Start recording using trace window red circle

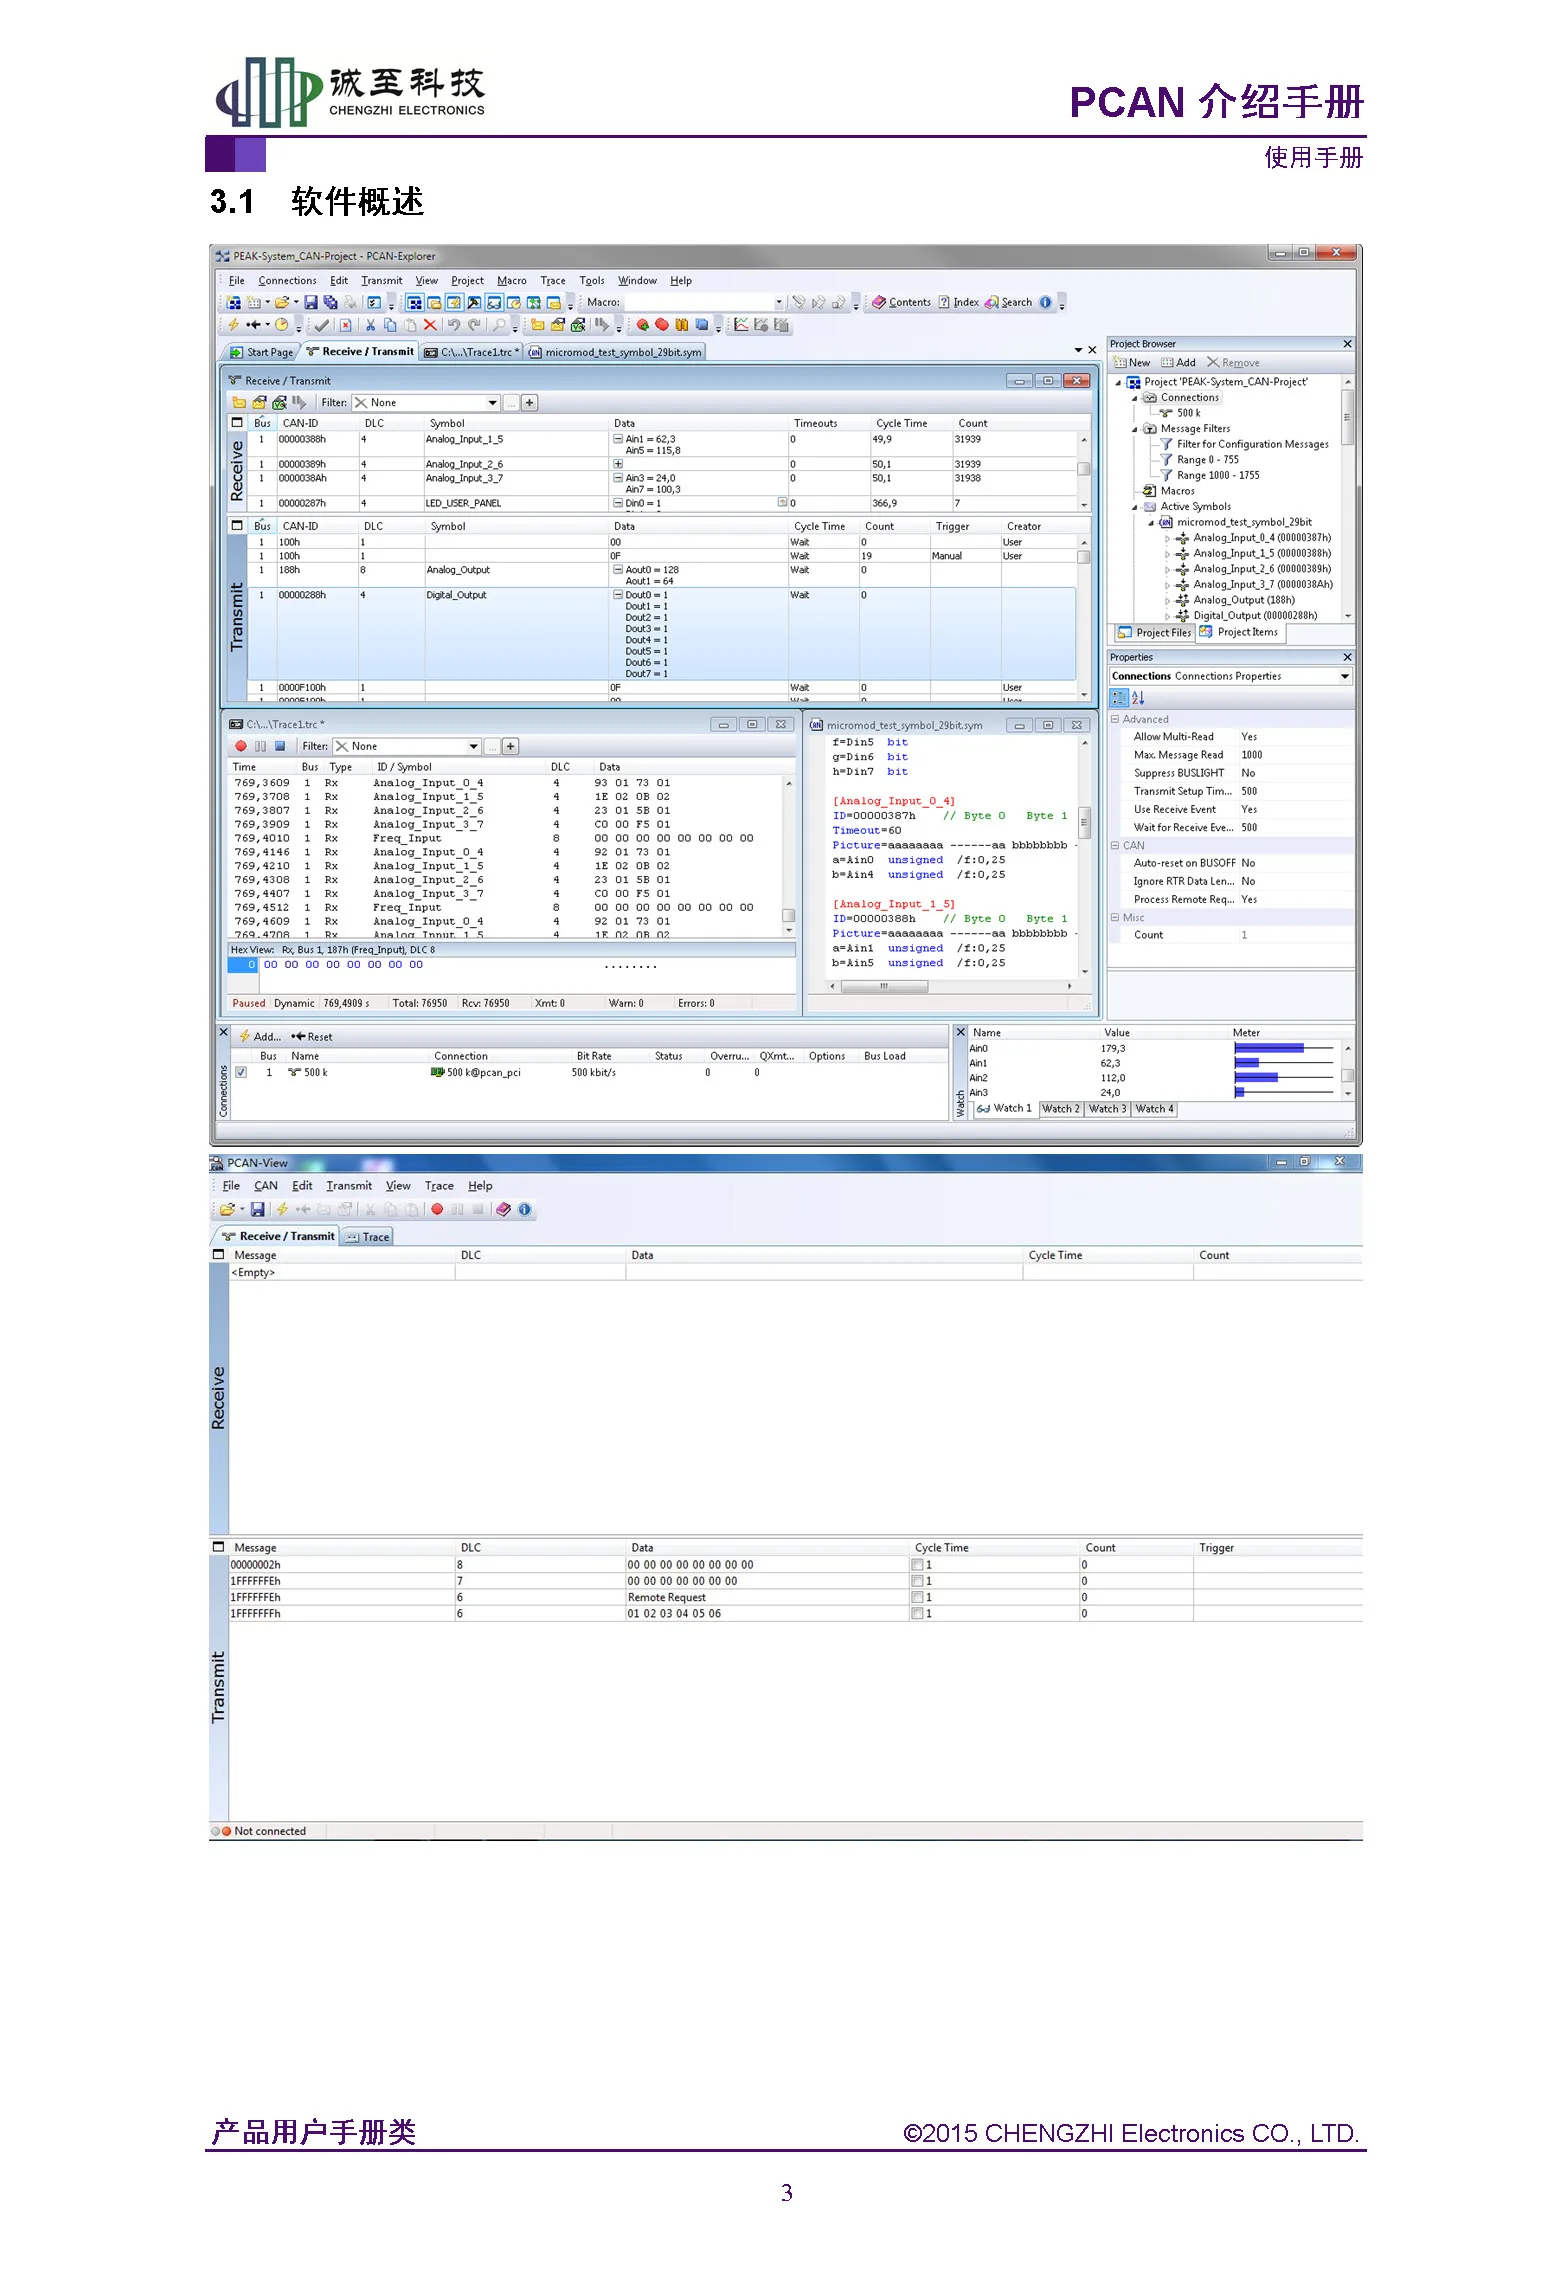point(240,746)
